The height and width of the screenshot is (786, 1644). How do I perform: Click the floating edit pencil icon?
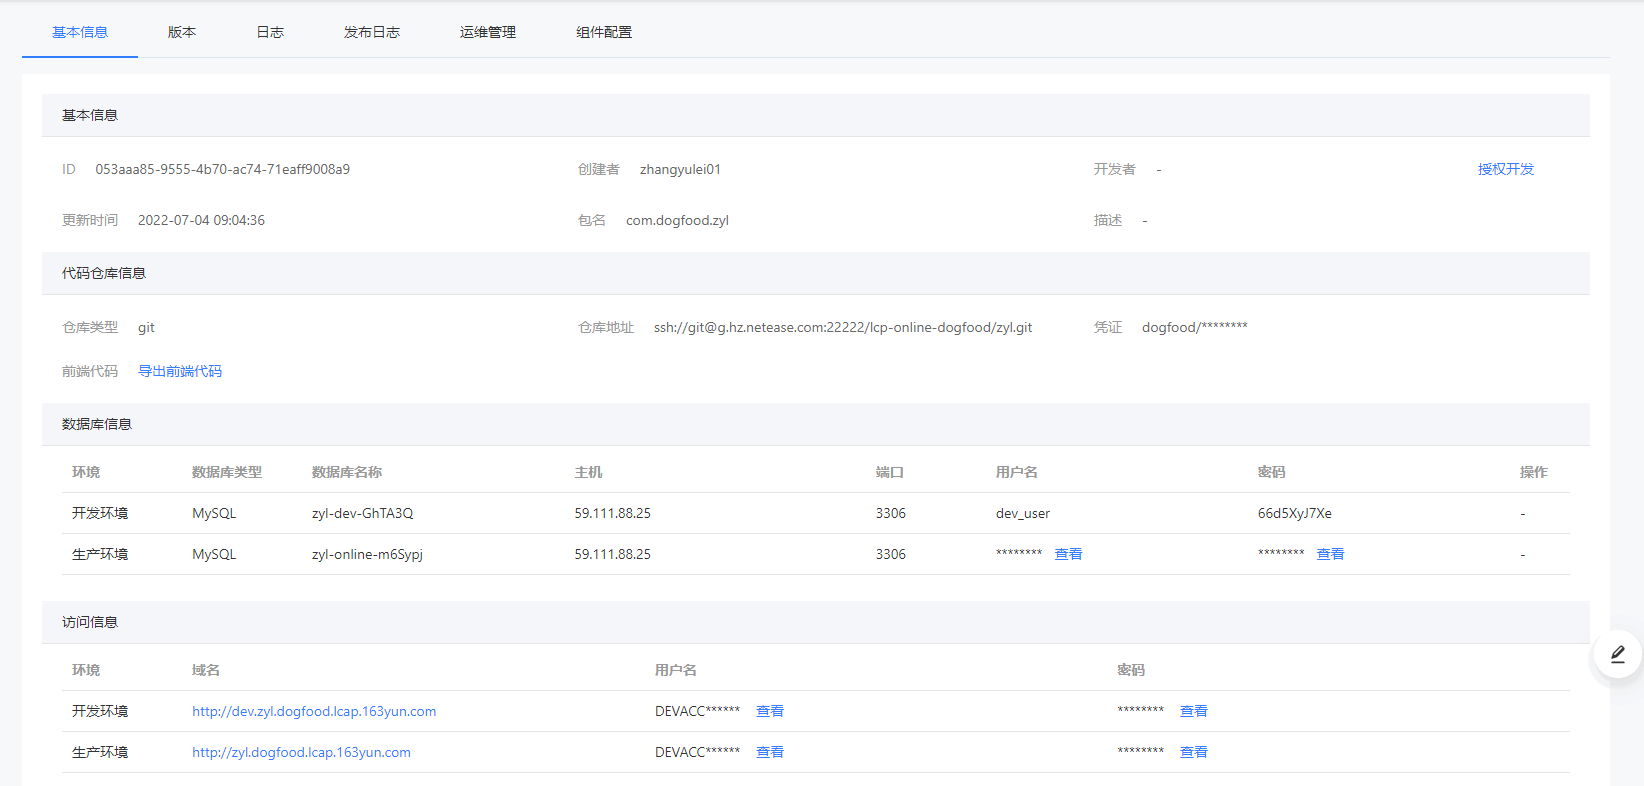(1618, 655)
